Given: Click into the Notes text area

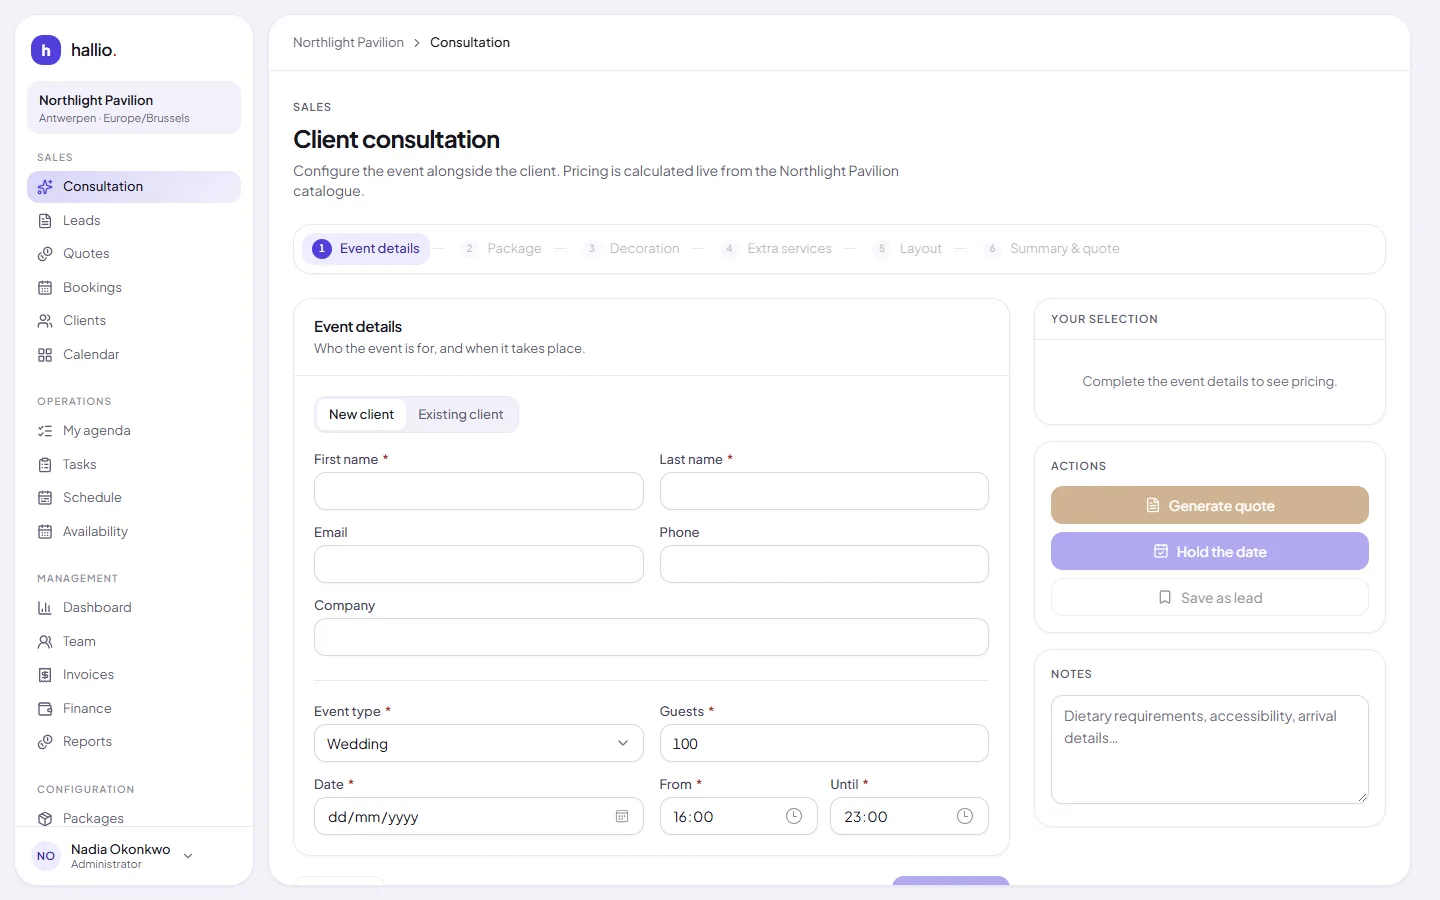Looking at the screenshot, I should [x=1210, y=750].
